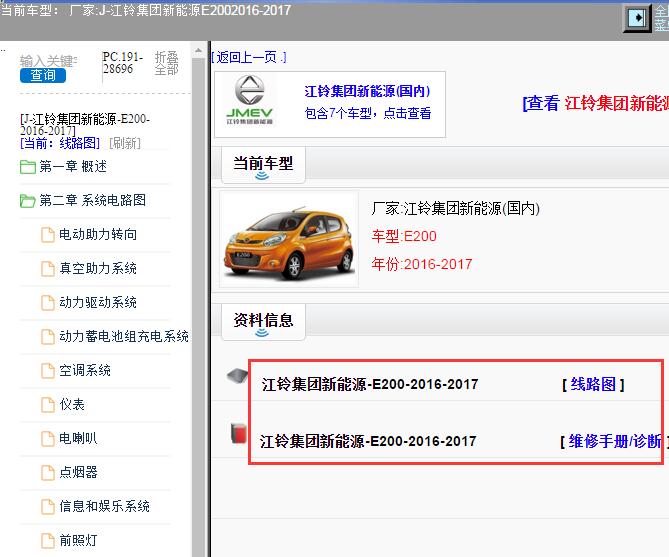Click 折叠全部 to collapse all chapters

(x=166, y=63)
